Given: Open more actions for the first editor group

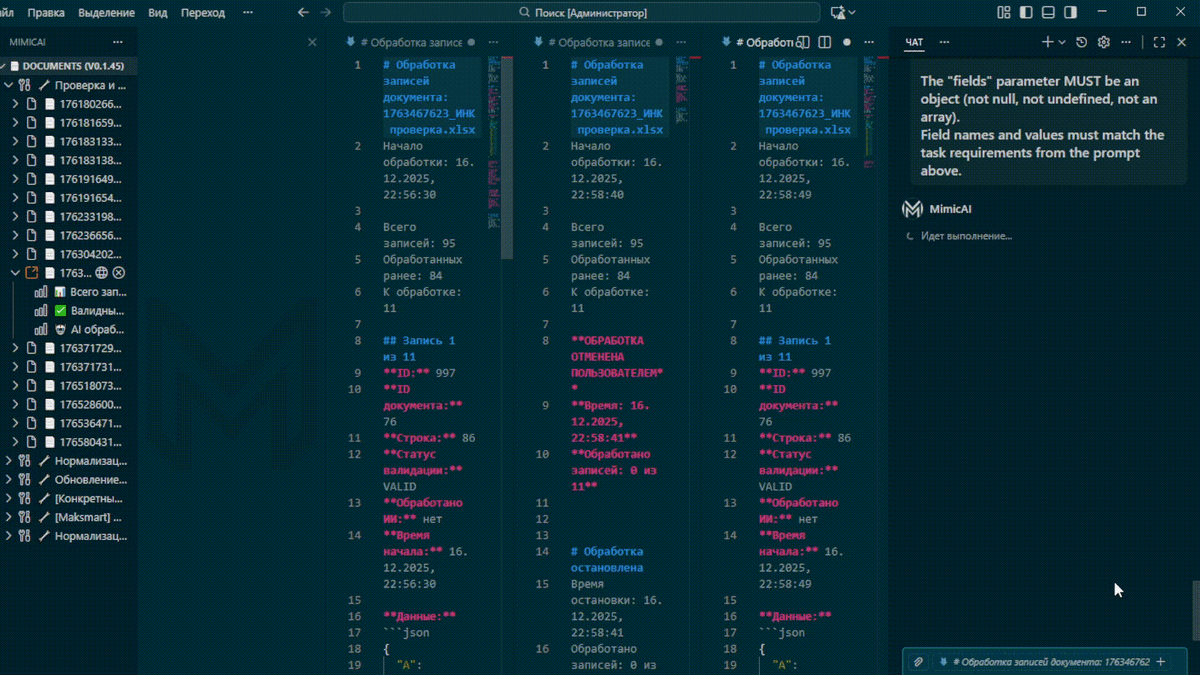Looking at the screenshot, I should tap(493, 43).
